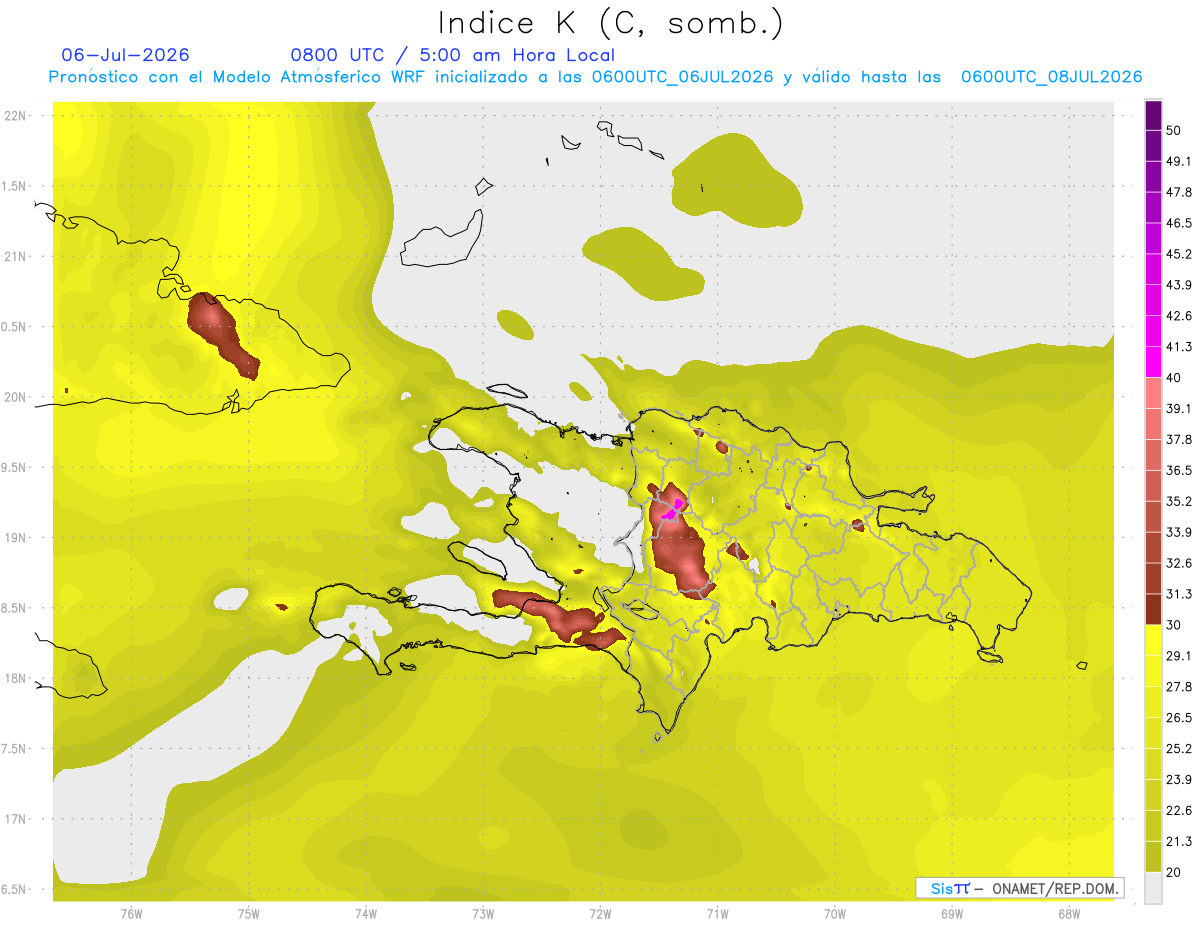Click the '41.3' color scale value
1200x927 pixels.
pos(1179,347)
